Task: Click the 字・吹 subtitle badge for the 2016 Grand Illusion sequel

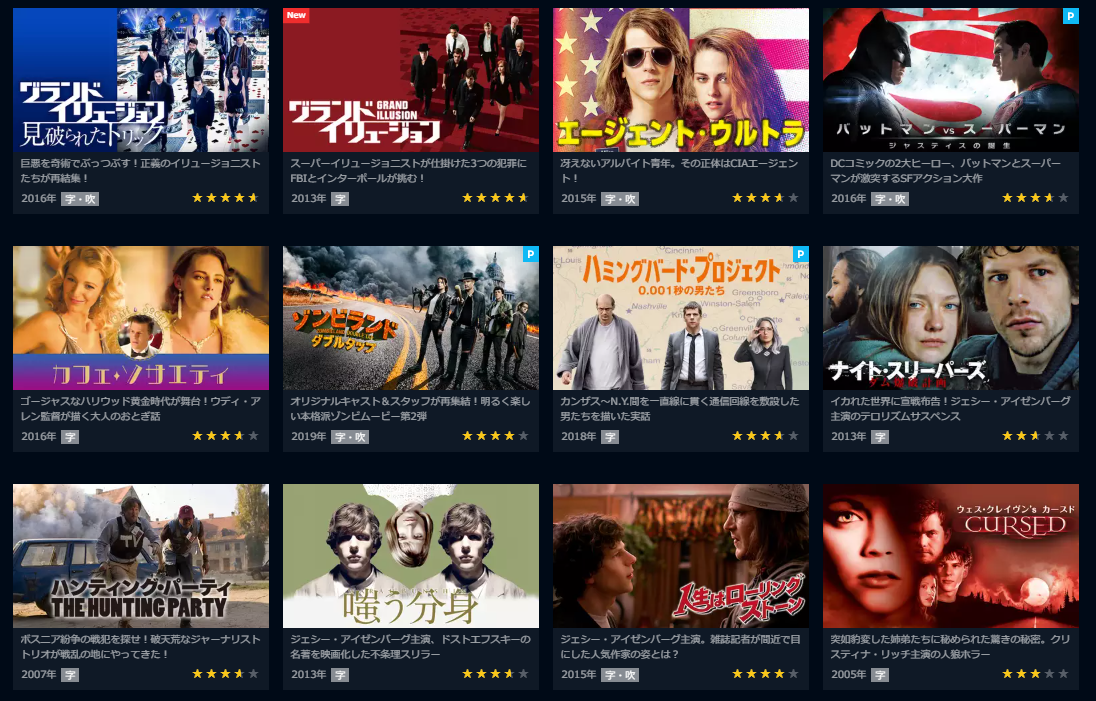Action: (80, 199)
